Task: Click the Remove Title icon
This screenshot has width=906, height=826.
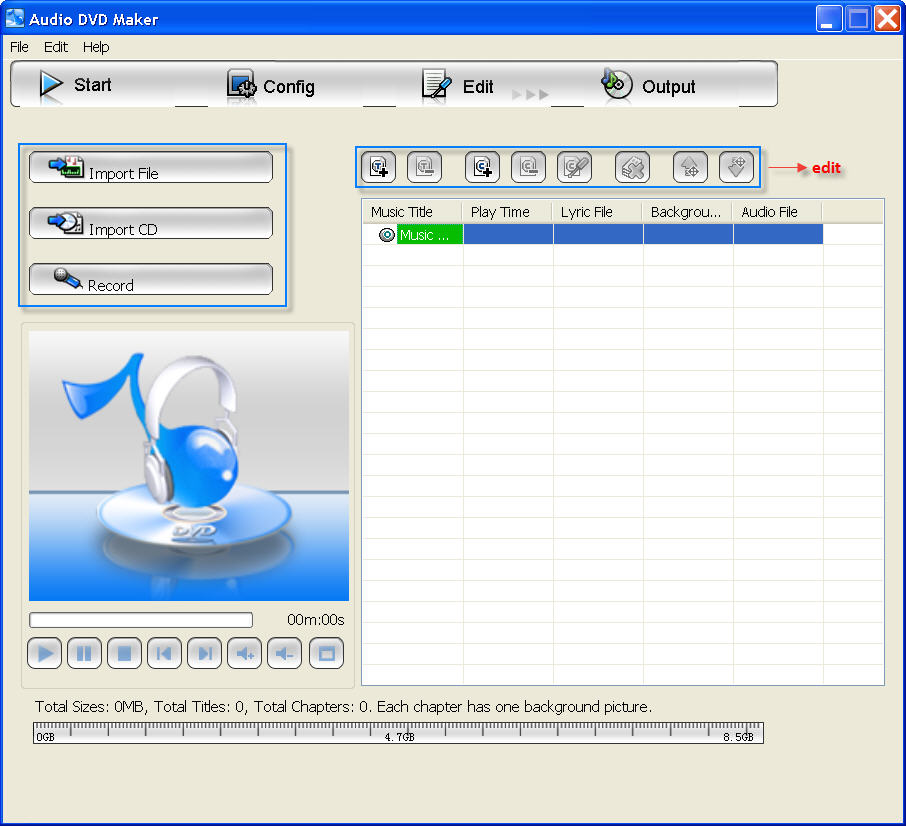Action: [425, 167]
